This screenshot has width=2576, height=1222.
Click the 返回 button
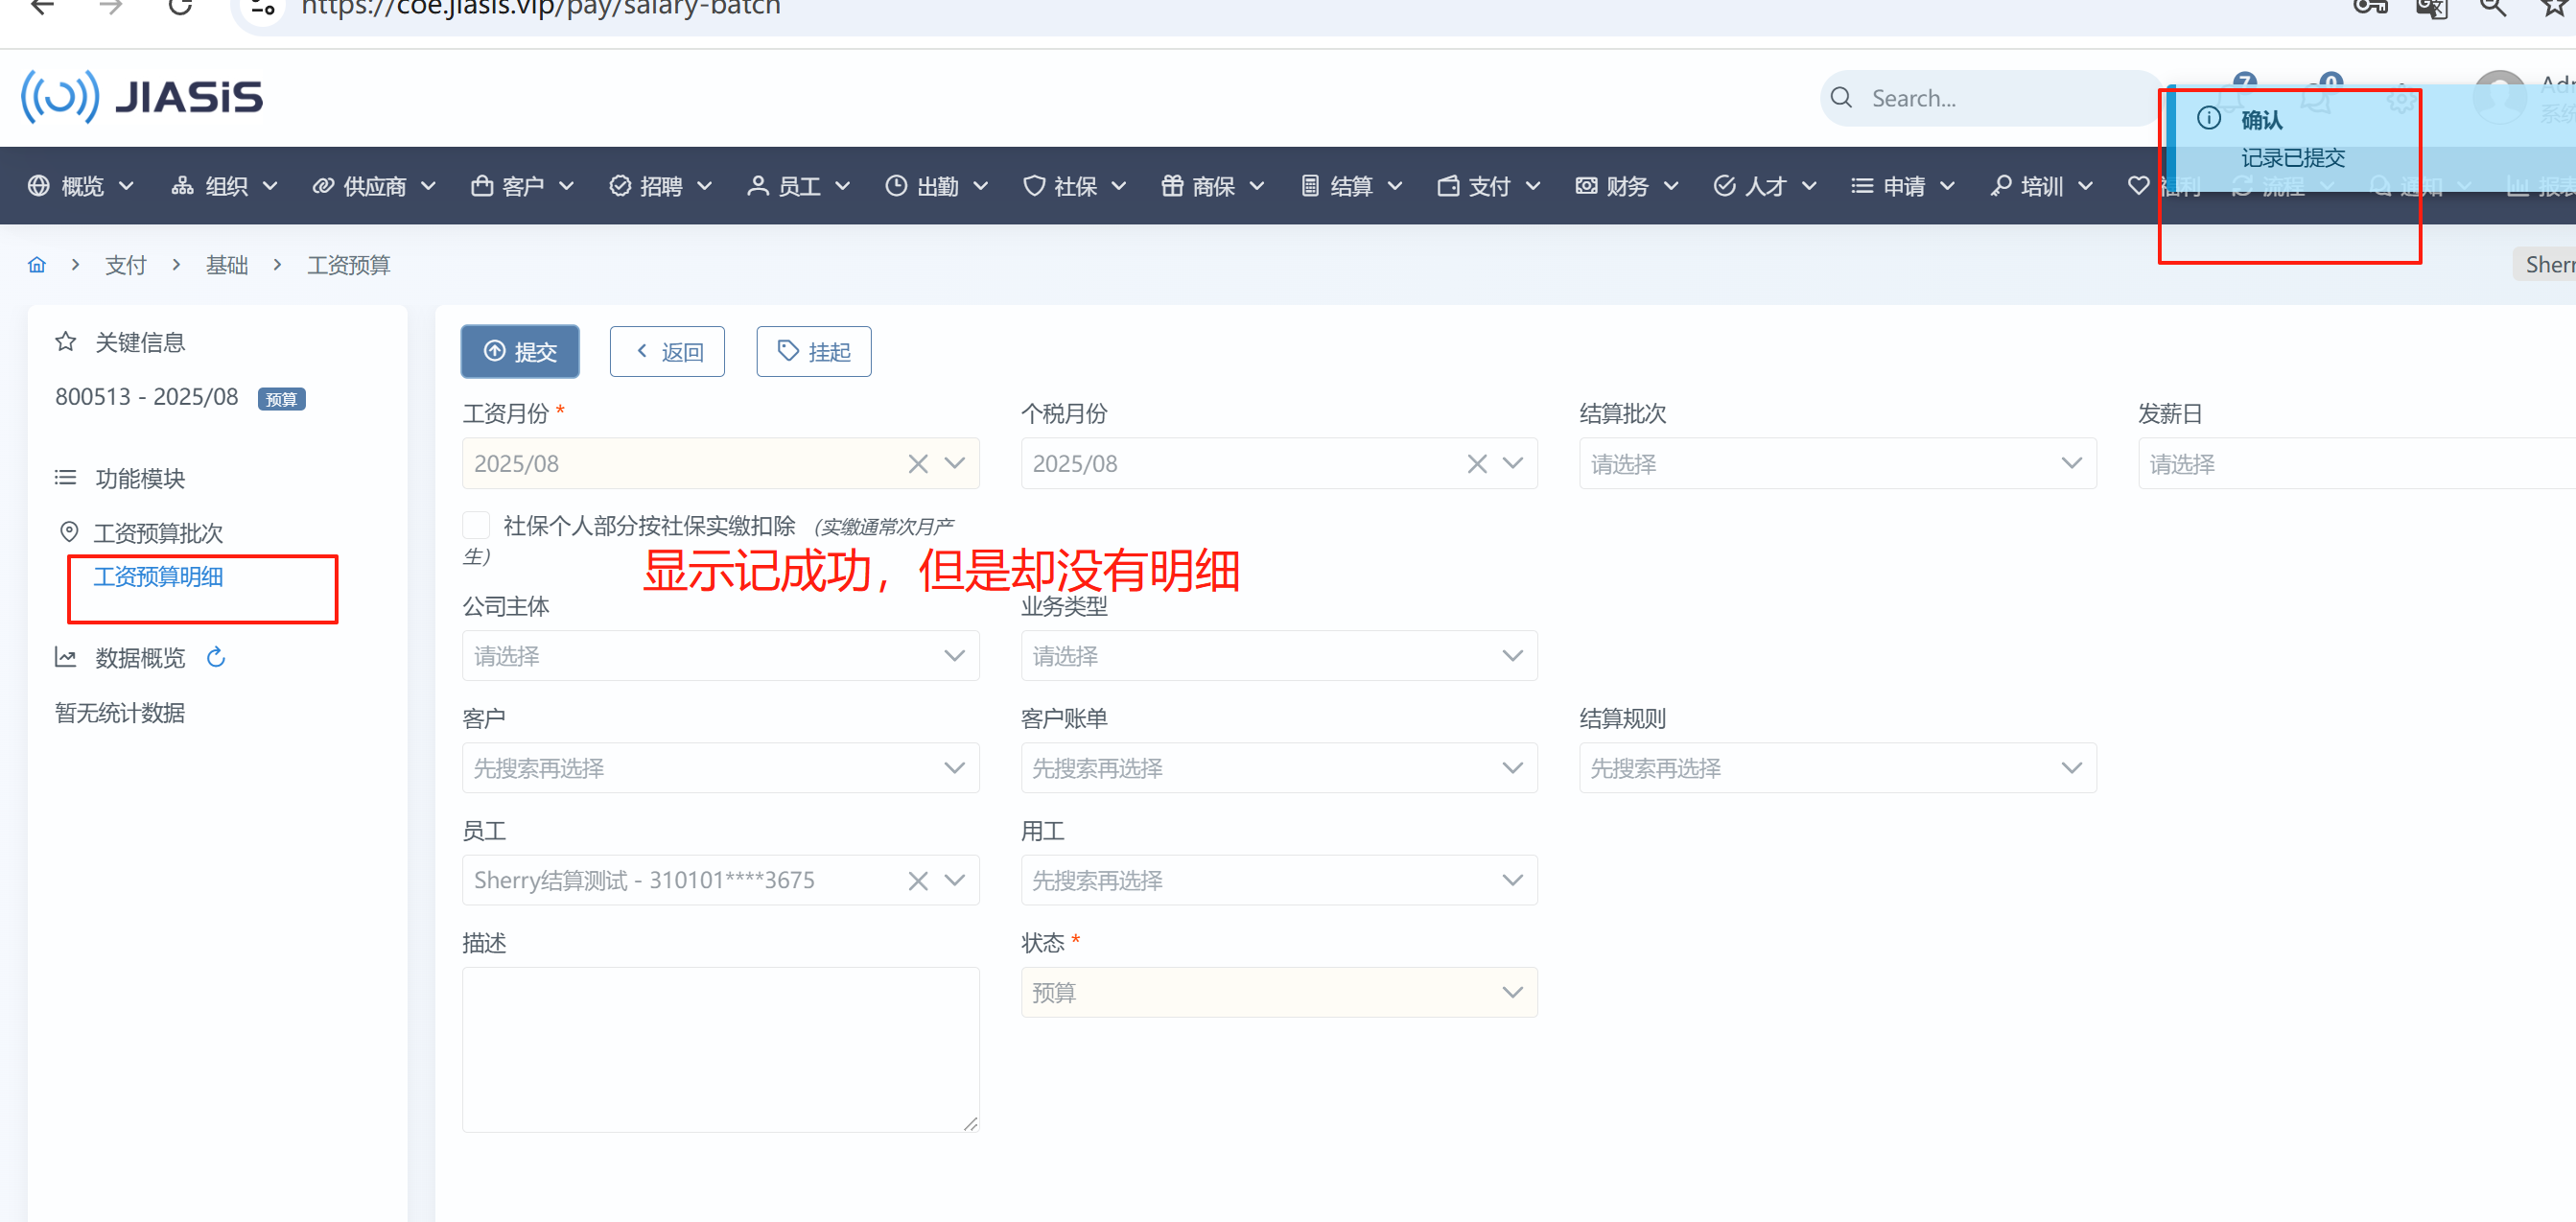(x=667, y=352)
